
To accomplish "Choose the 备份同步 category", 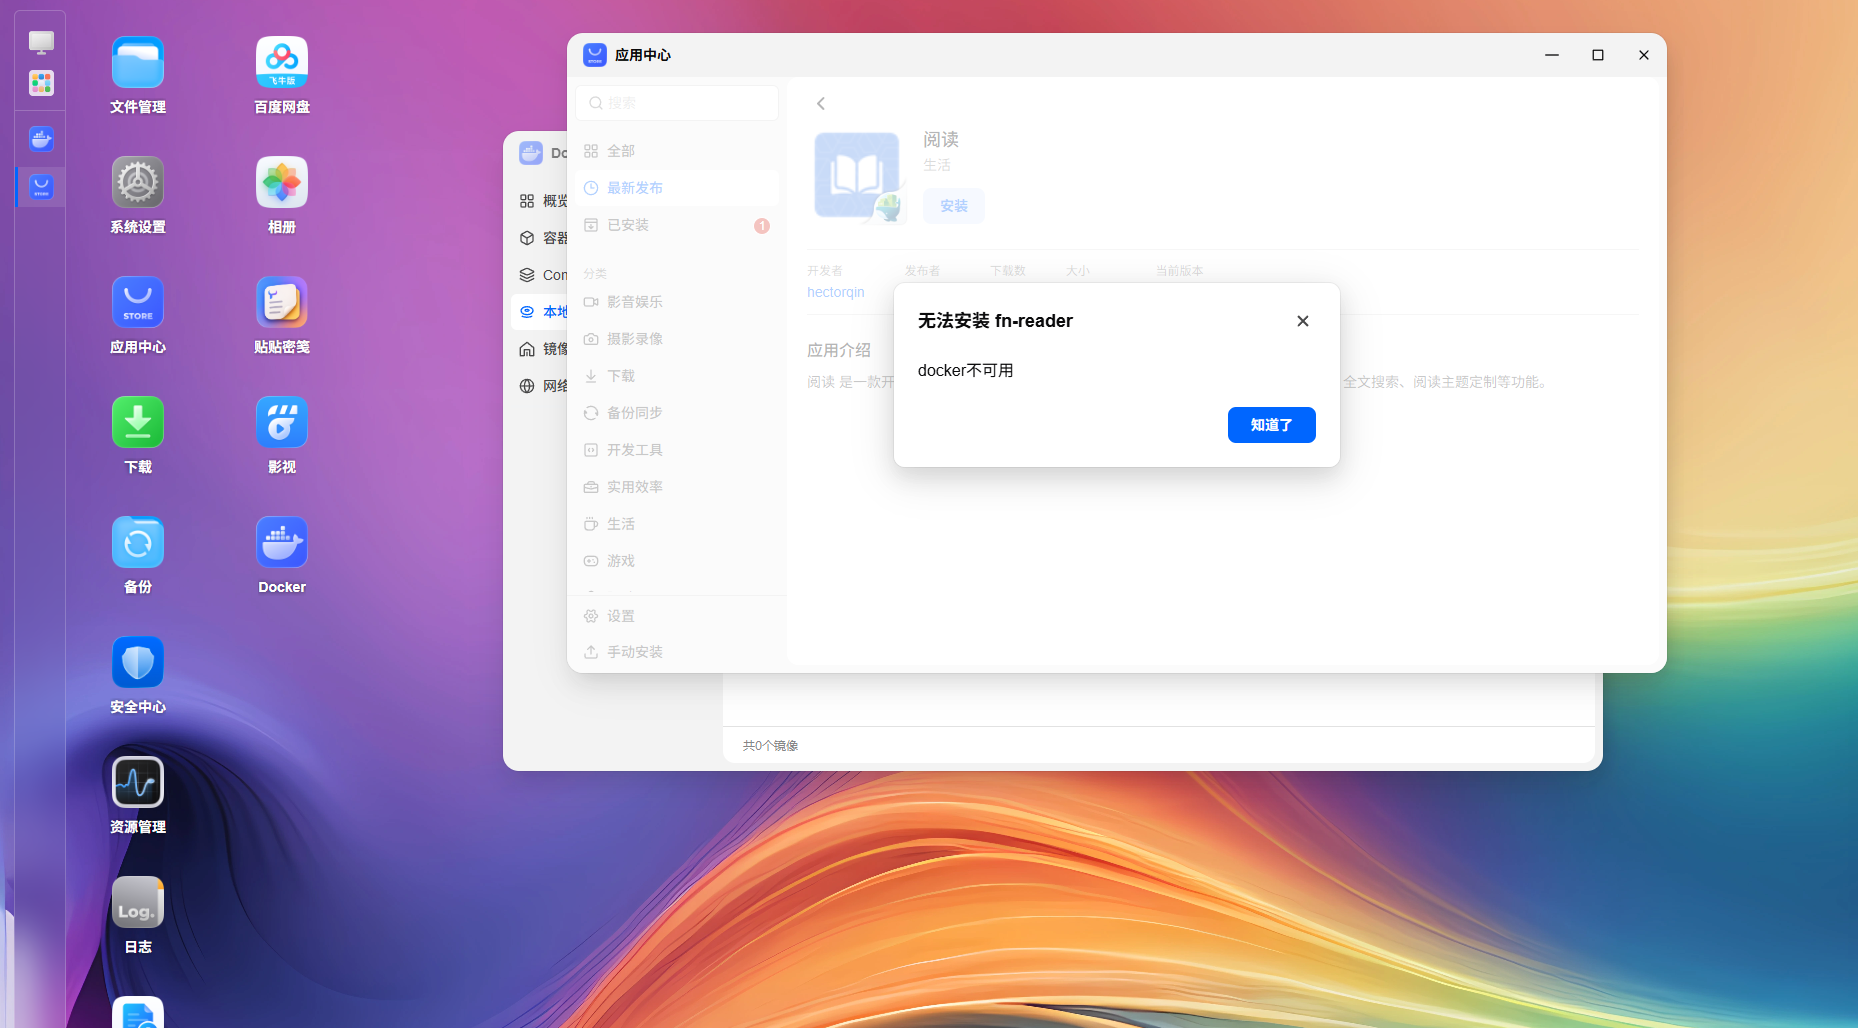I will tap(677, 413).
